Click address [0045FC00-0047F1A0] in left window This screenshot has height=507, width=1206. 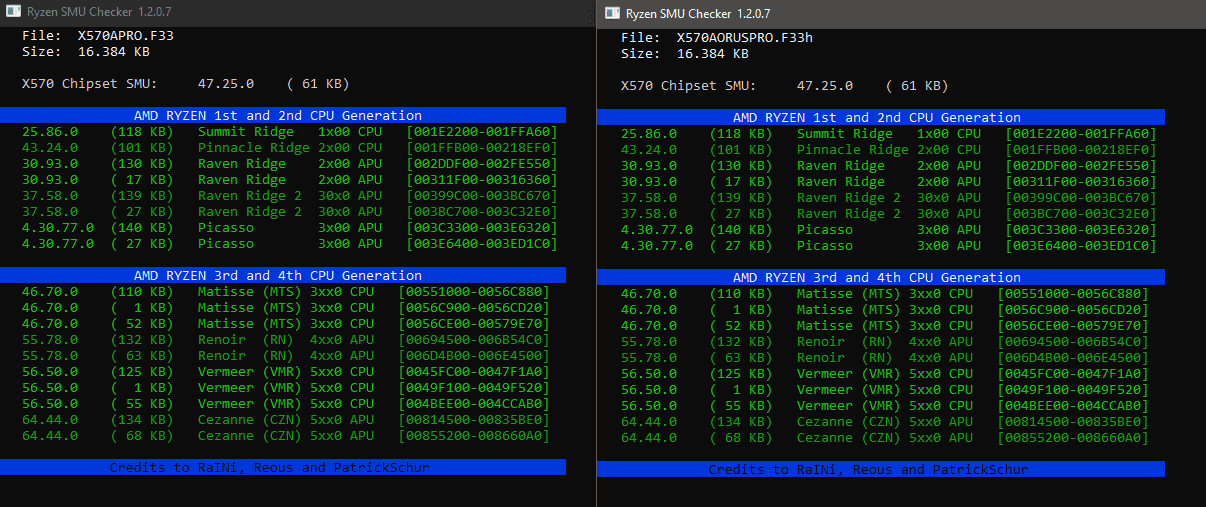point(474,372)
